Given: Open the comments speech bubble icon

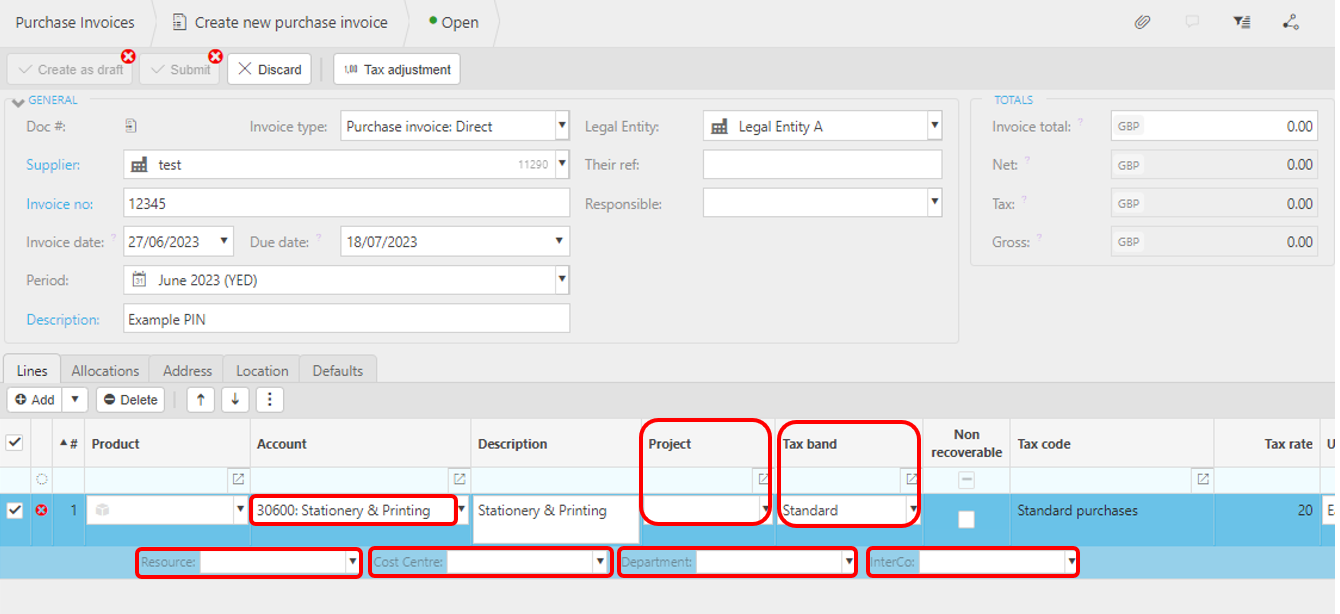Looking at the screenshot, I should pyautogui.click(x=1192, y=21).
